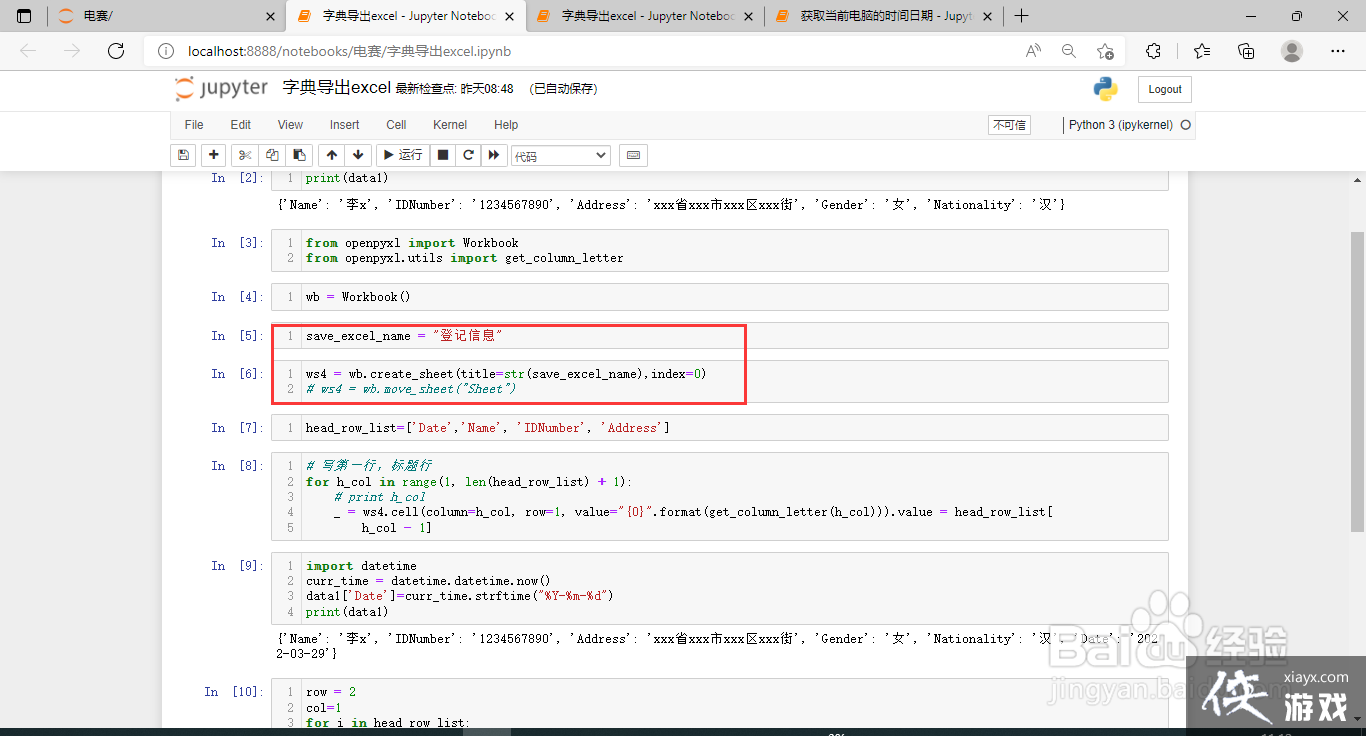Open browser extensions icon

pyautogui.click(x=1153, y=51)
